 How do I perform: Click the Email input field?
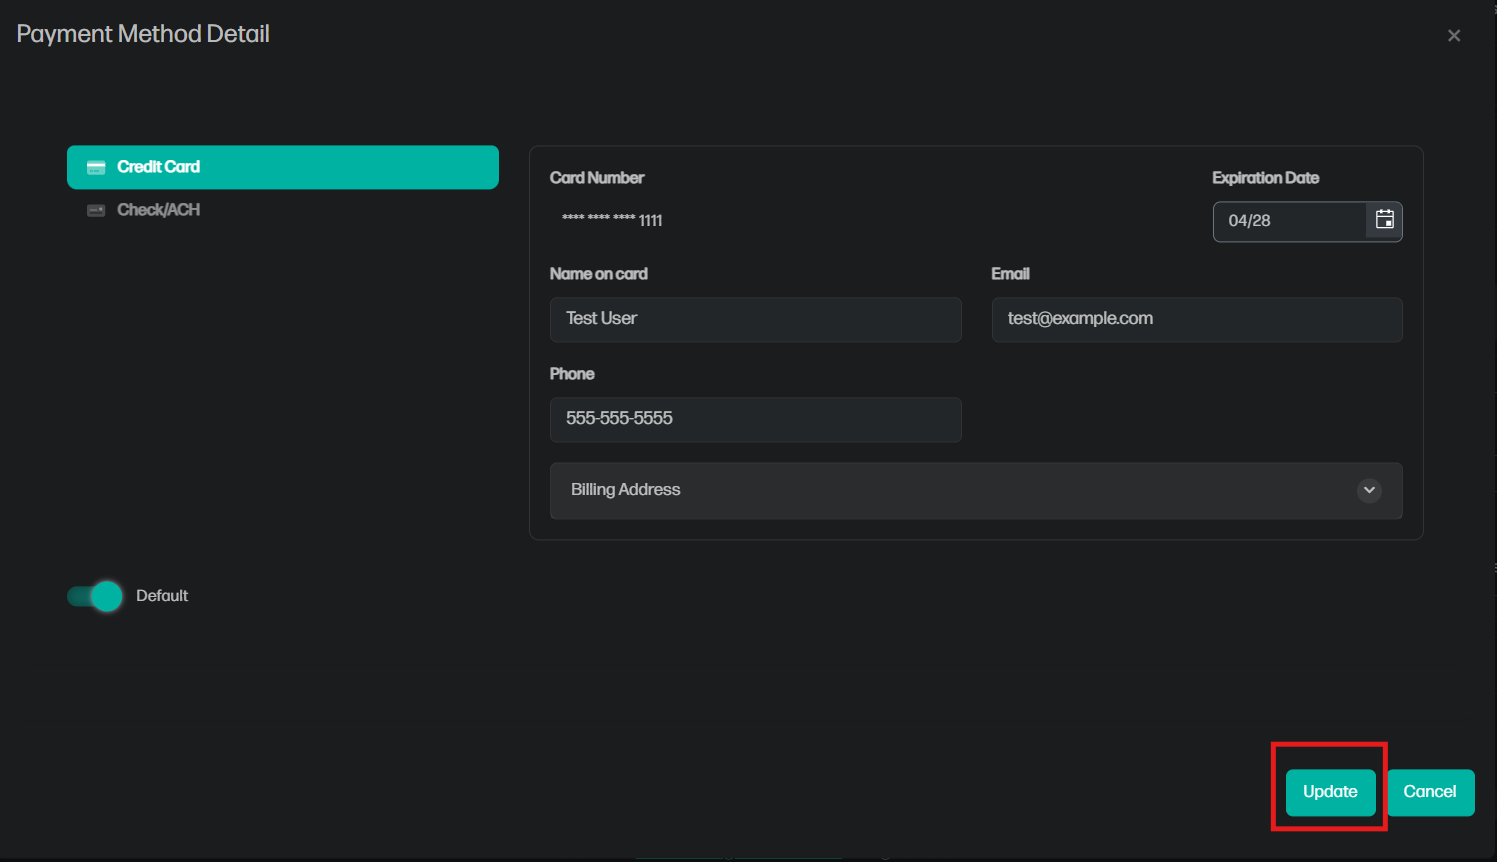click(x=1197, y=319)
